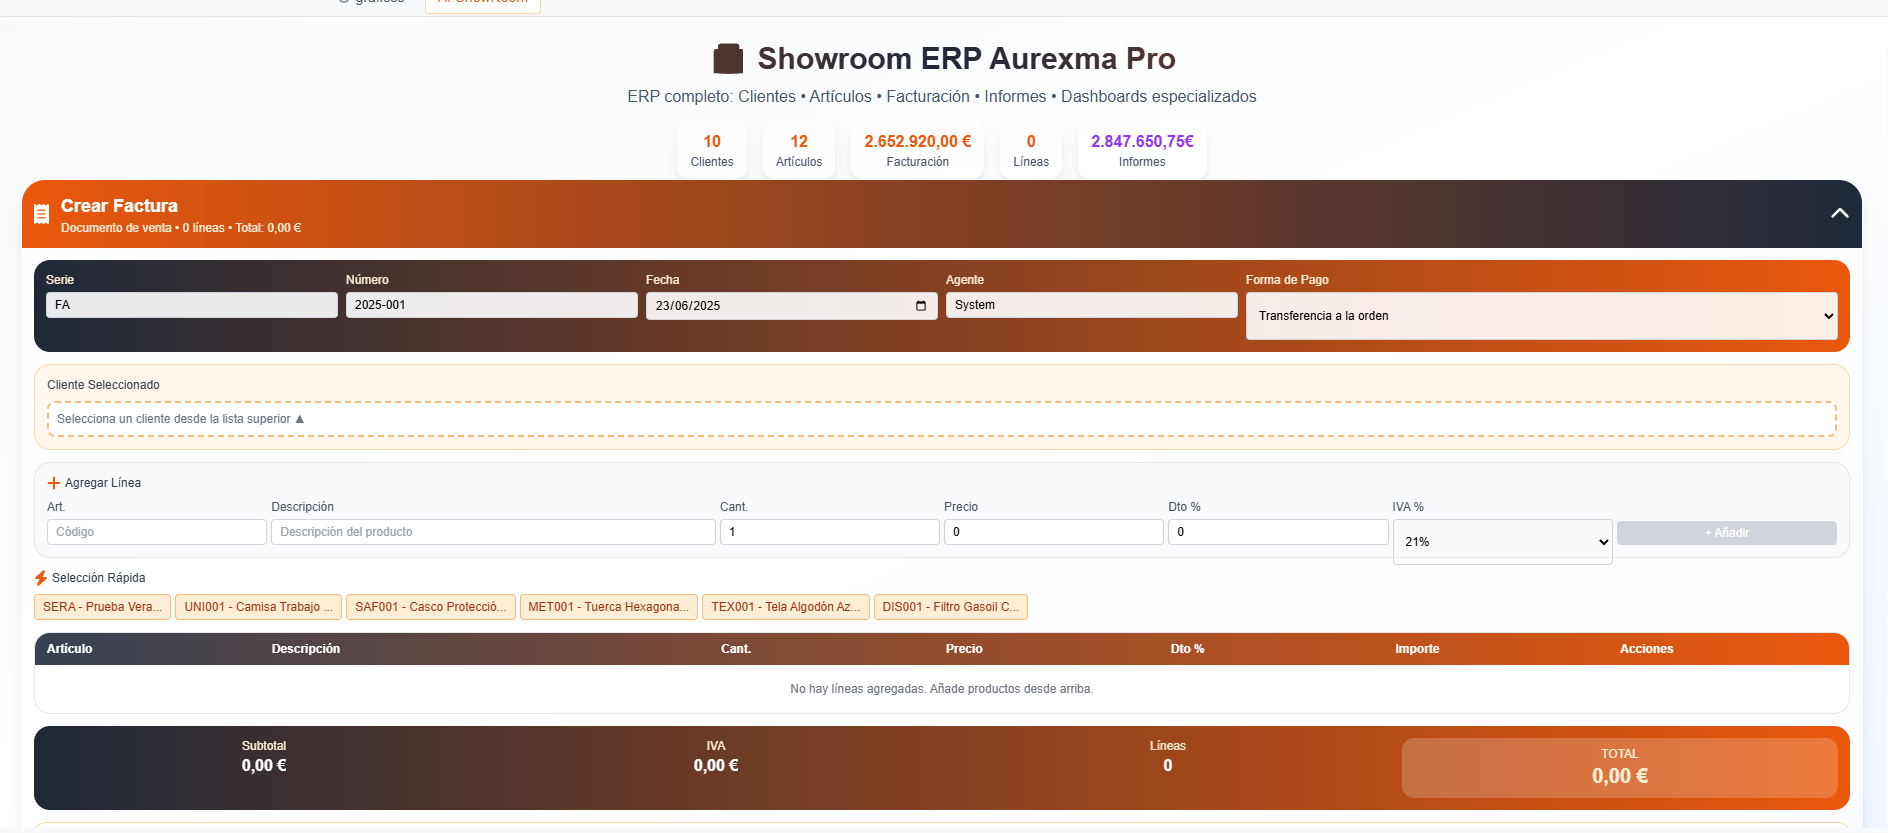Quick-select SERA - Prueba Vera product
Viewport: 1888px width, 833px height.
(102, 607)
